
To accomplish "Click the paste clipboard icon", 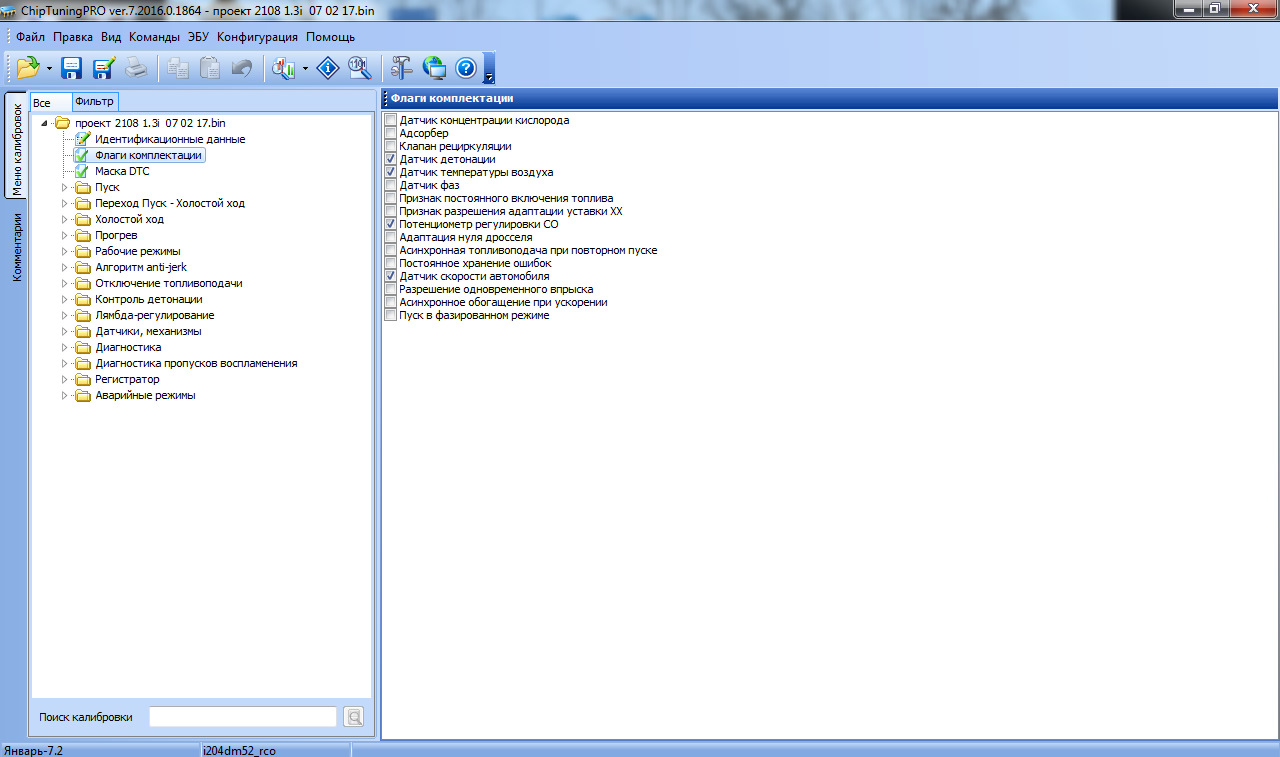I will (210, 68).
